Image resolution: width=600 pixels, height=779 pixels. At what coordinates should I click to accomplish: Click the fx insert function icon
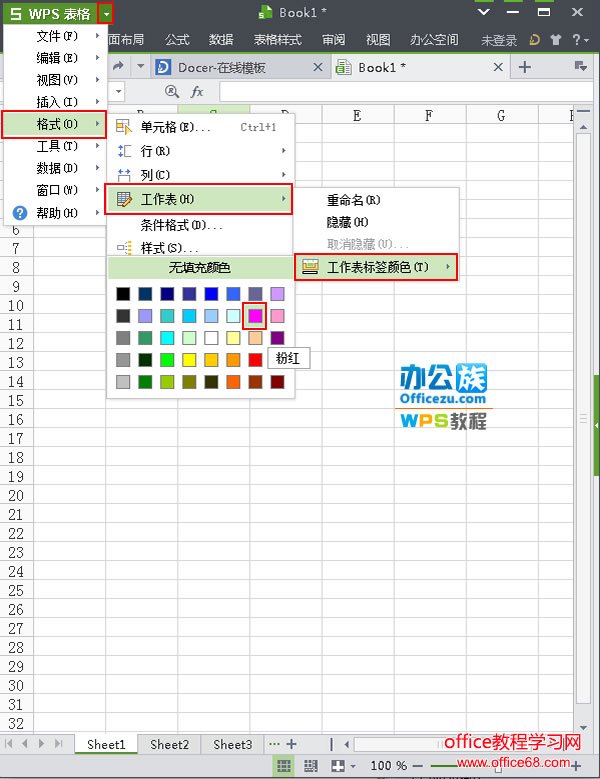pyautogui.click(x=197, y=91)
